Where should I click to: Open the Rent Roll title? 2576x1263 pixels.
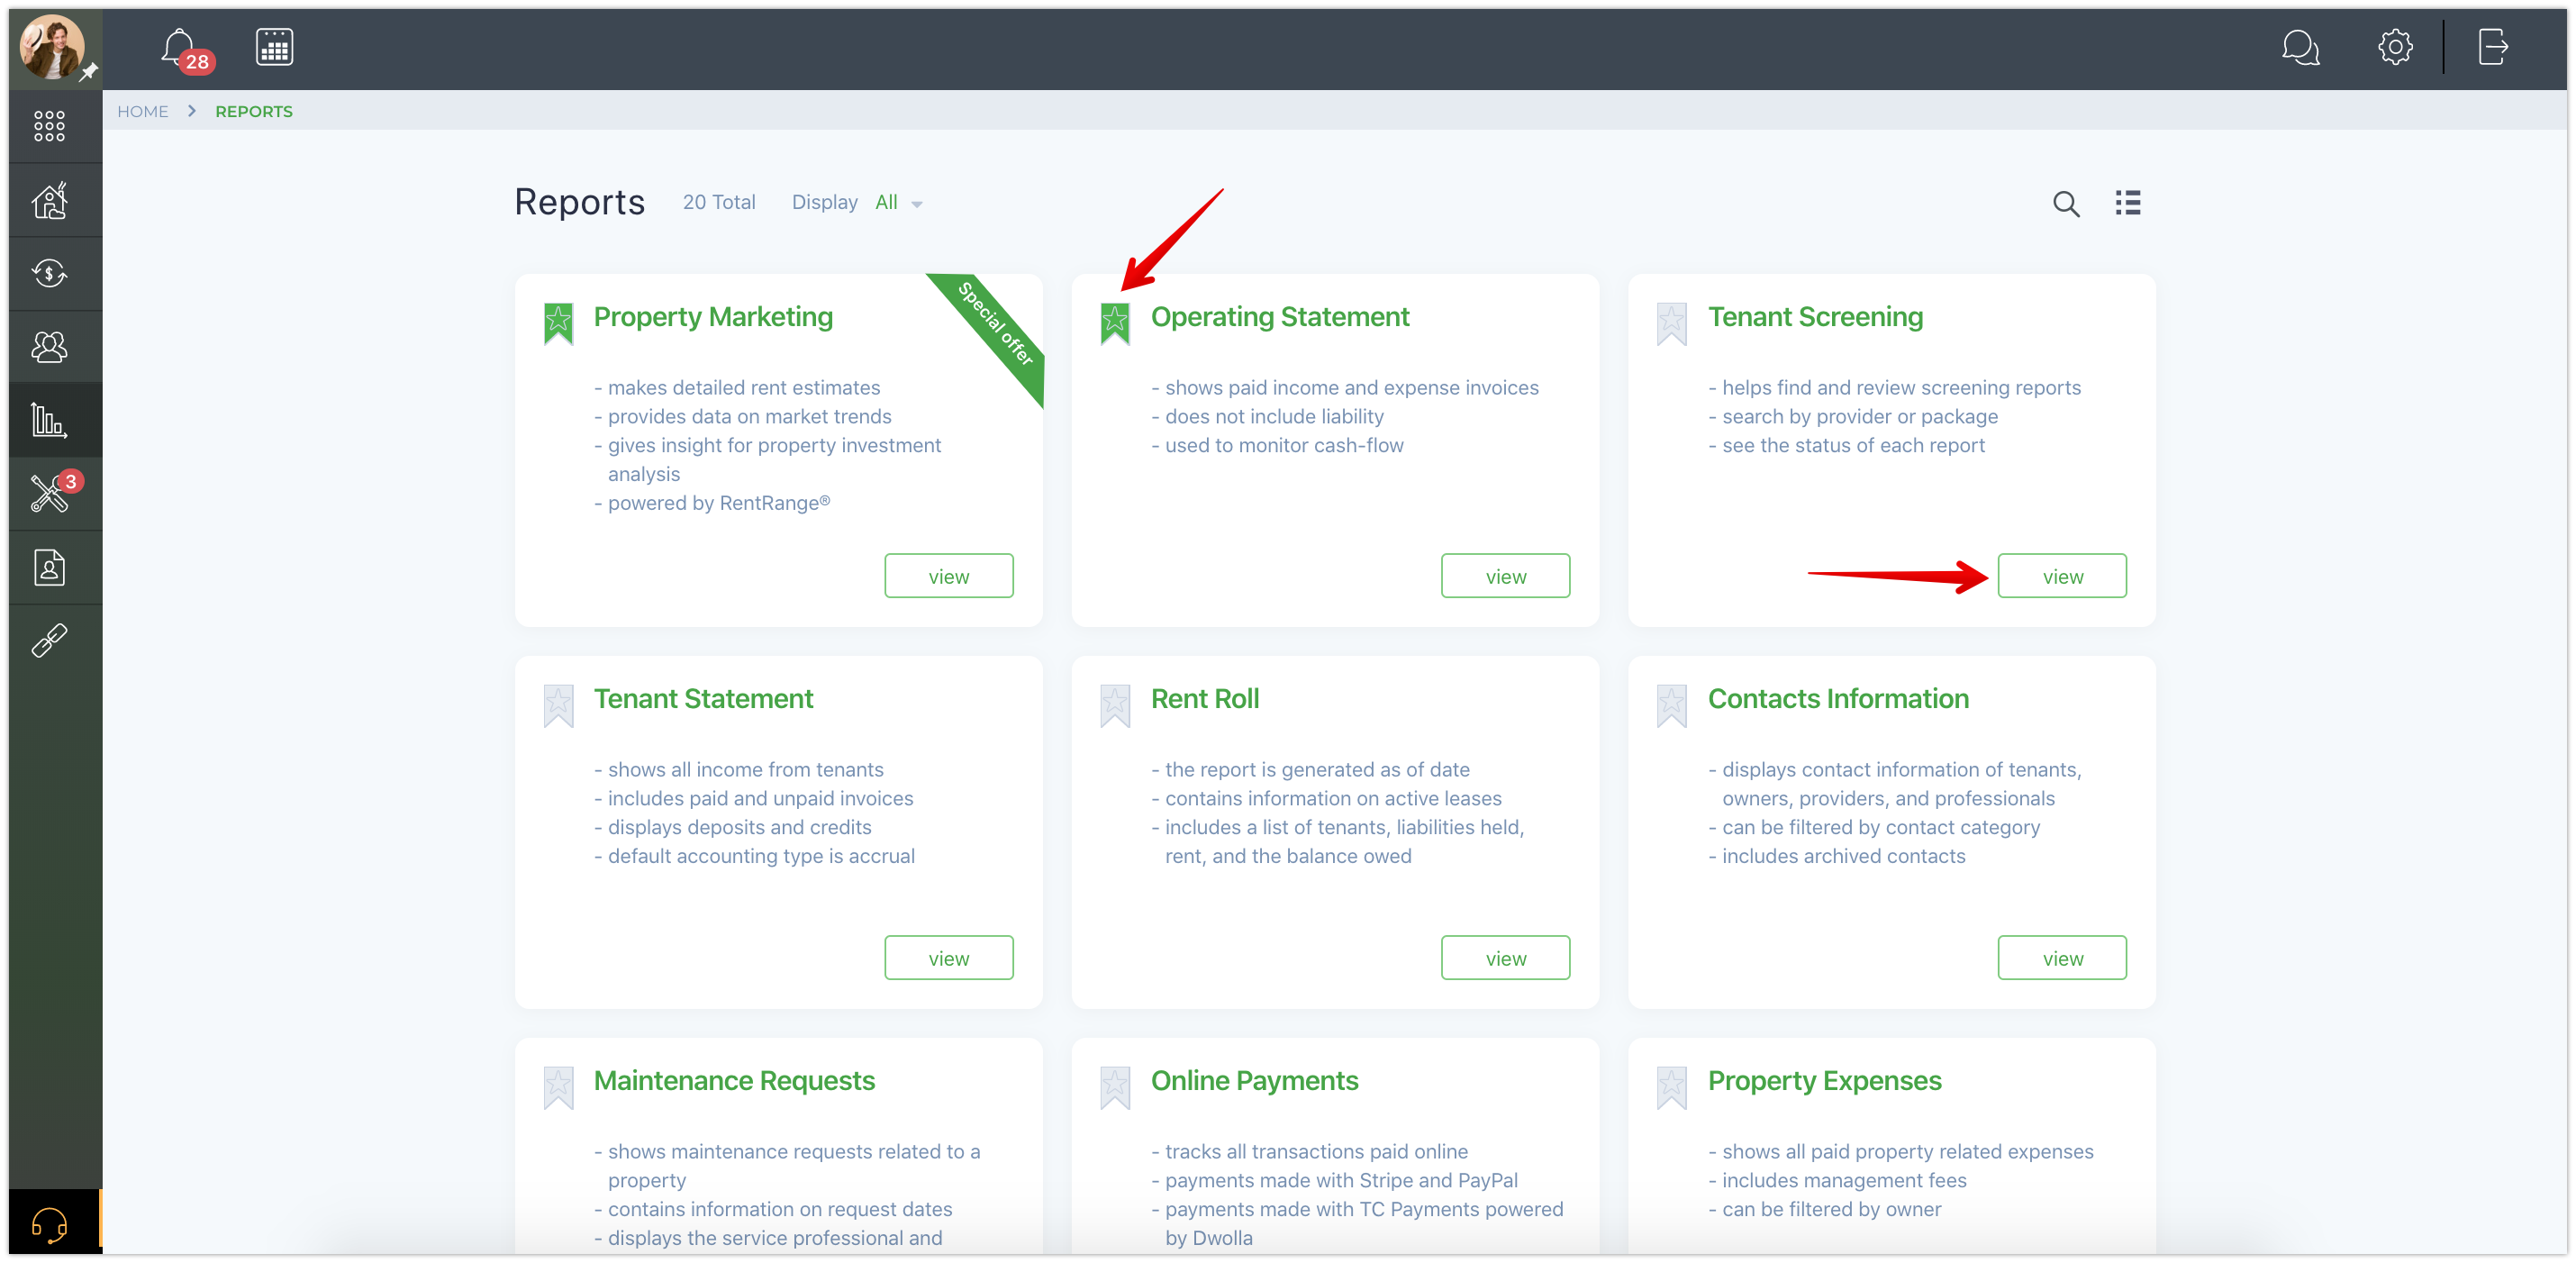1204,699
